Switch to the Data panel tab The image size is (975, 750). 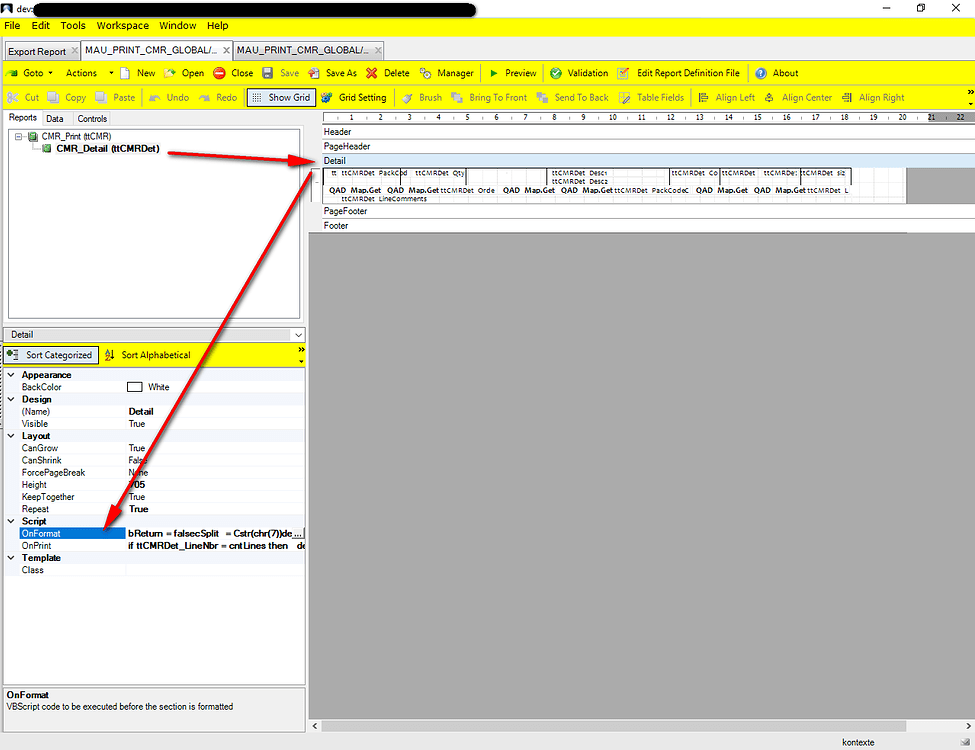click(x=55, y=118)
